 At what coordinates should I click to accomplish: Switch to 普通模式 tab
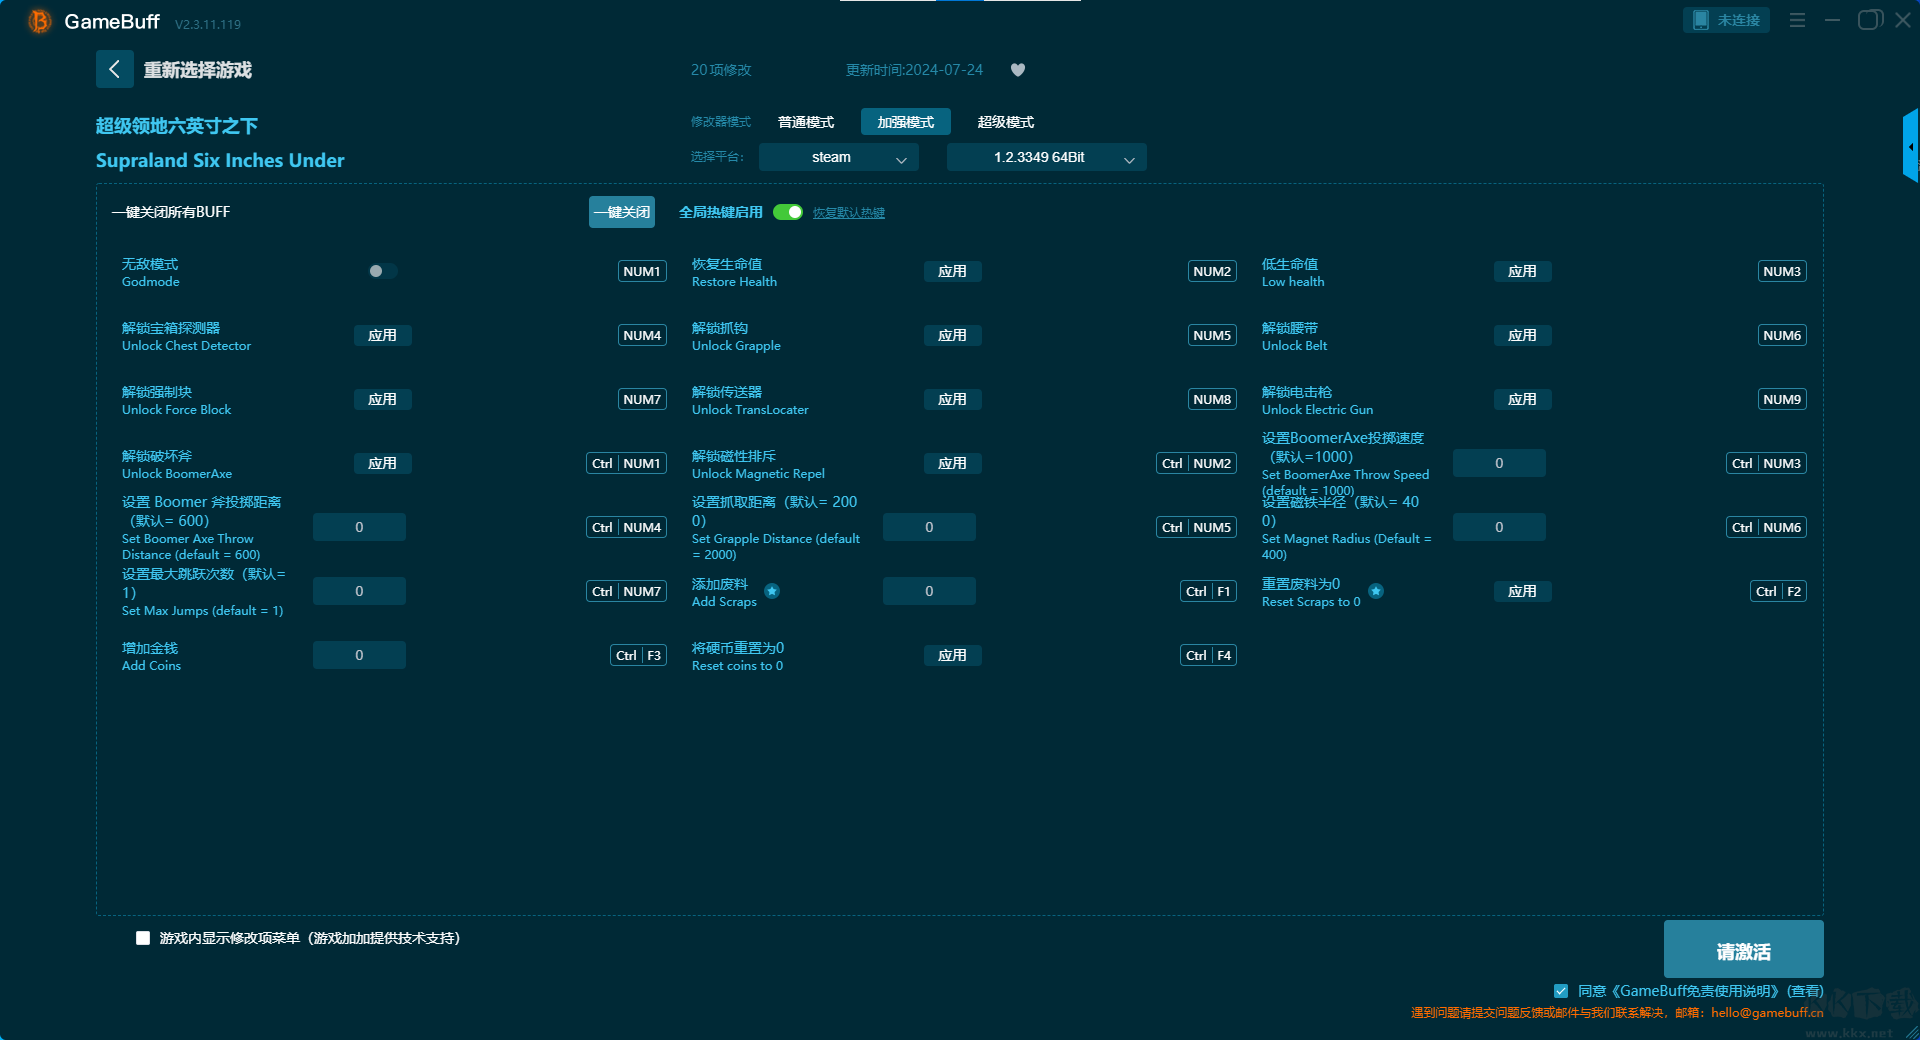805,122
